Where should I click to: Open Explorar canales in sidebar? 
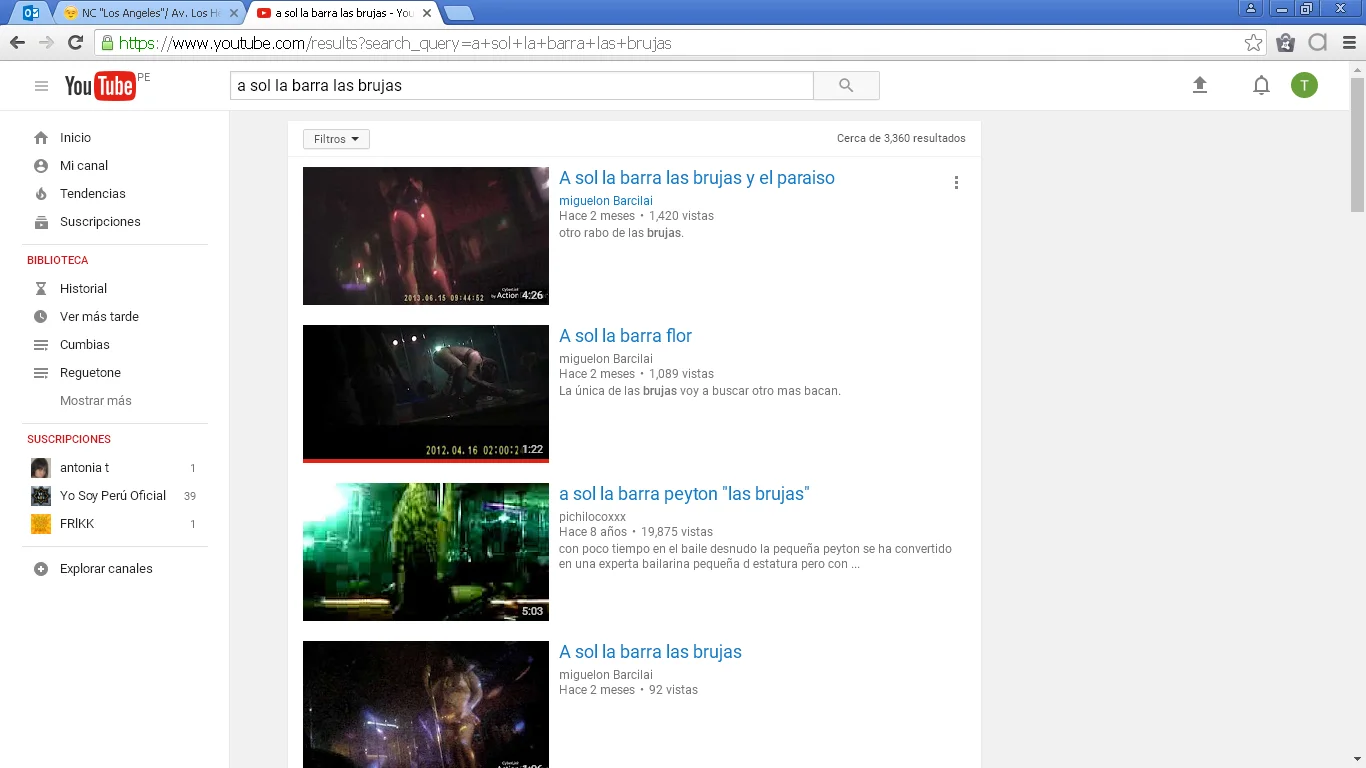coord(106,569)
